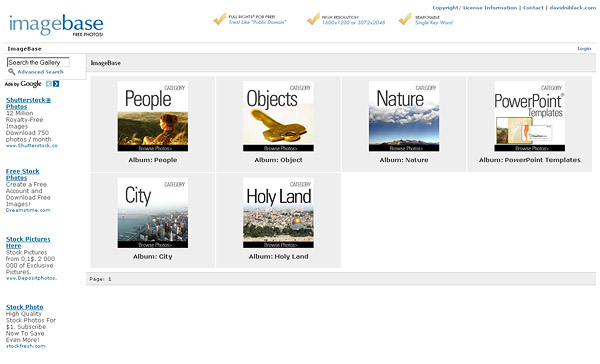Open the People category thumbnail

click(153, 116)
